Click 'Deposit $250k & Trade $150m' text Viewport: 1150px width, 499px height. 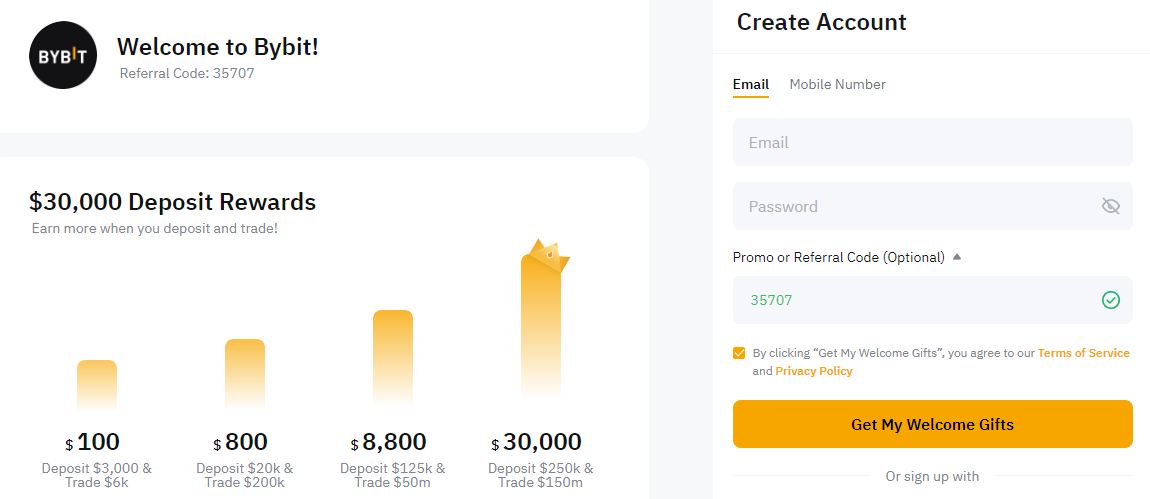(541, 476)
